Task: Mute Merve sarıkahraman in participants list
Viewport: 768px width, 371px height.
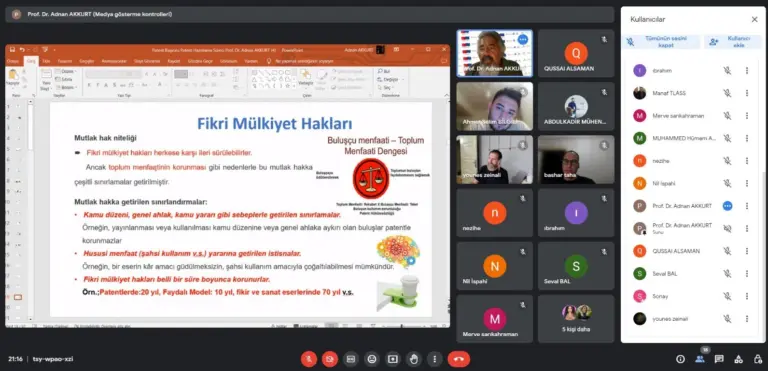Action: (x=727, y=116)
